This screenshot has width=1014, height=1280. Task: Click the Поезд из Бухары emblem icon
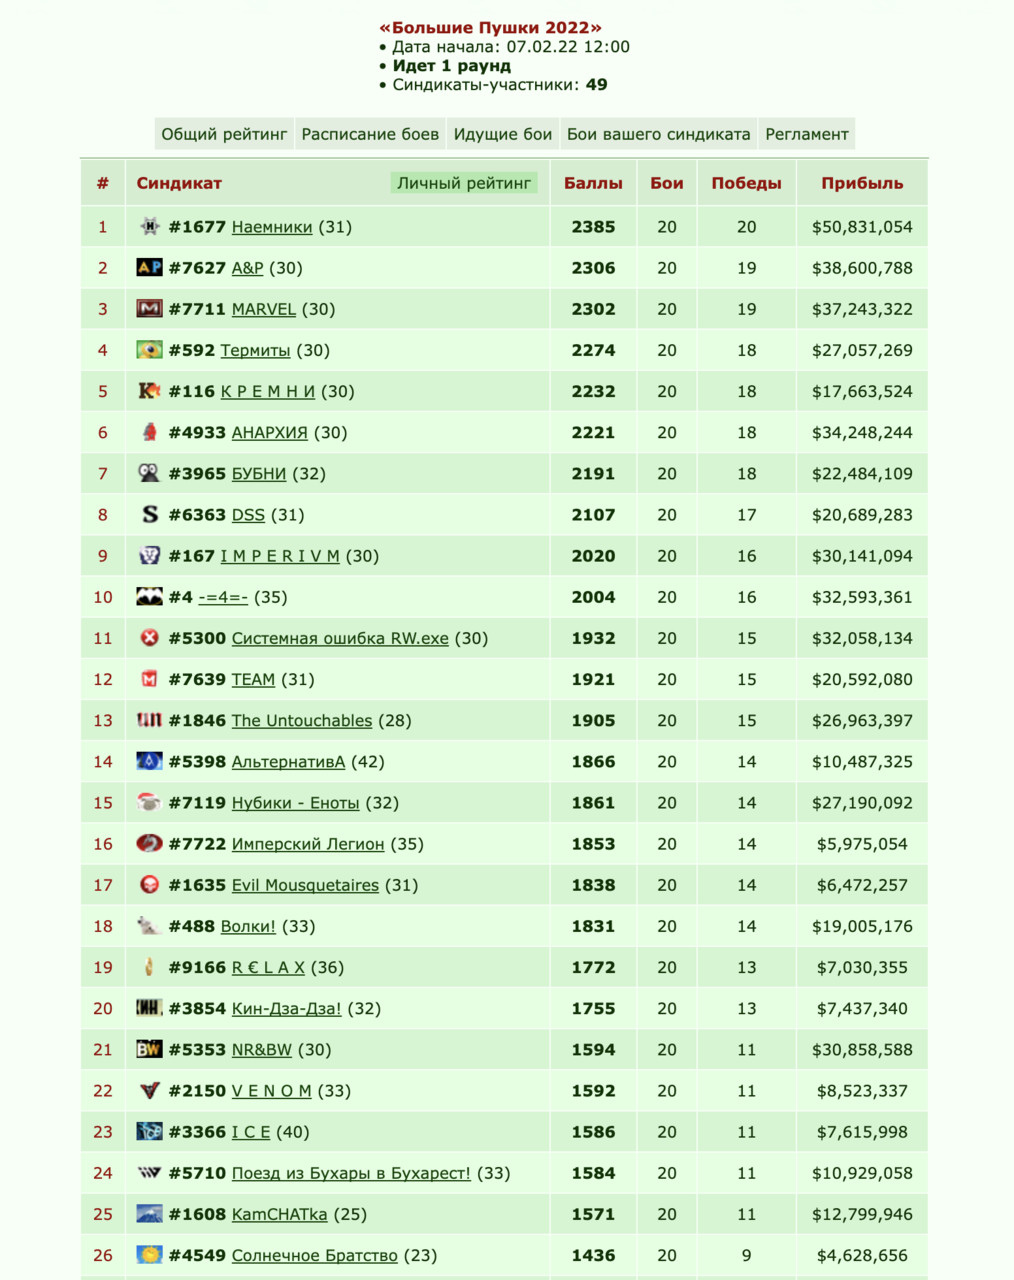click(149, 1173)
